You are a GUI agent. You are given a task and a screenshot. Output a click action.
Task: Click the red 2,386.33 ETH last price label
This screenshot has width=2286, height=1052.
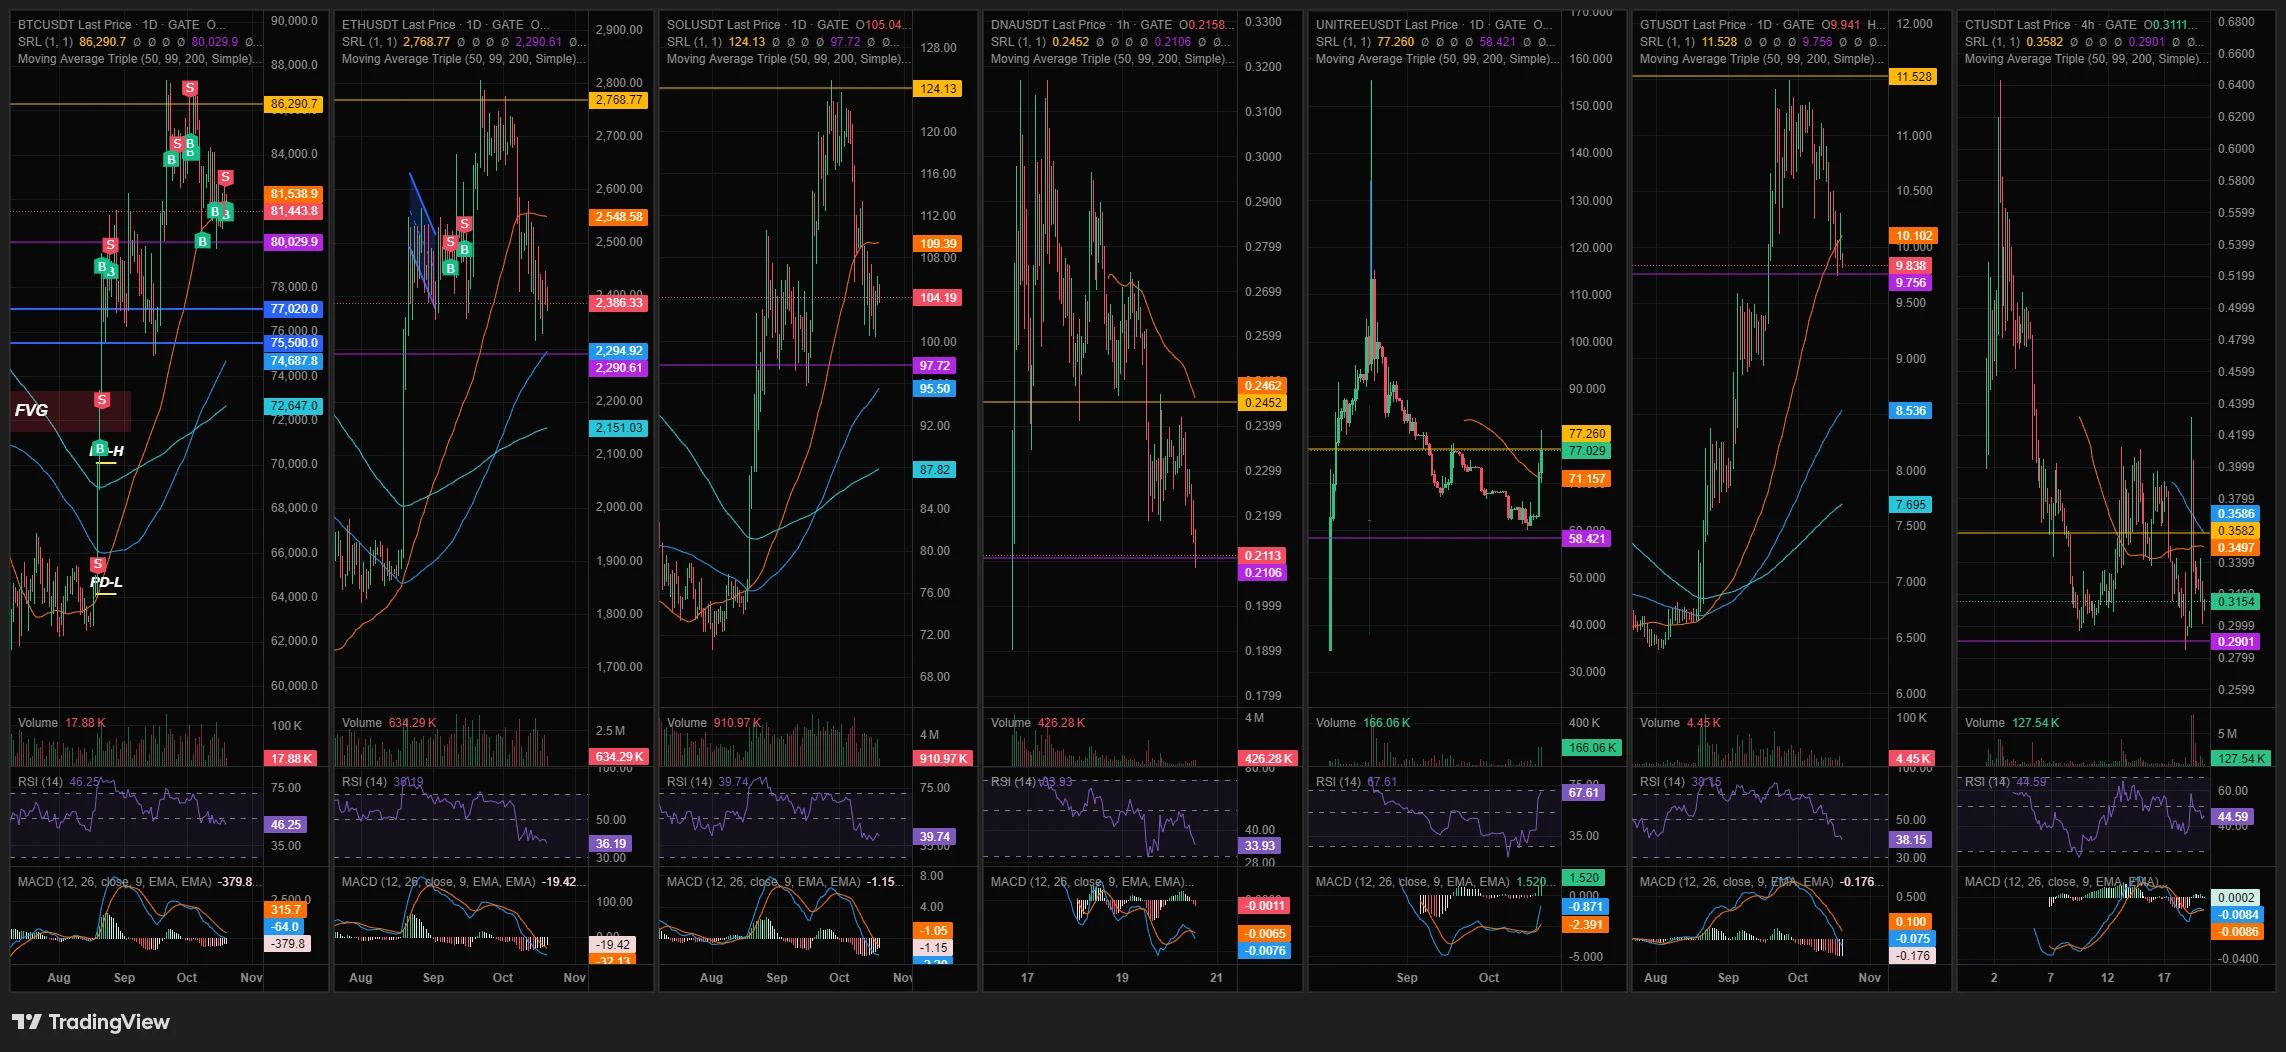point(619,303)
